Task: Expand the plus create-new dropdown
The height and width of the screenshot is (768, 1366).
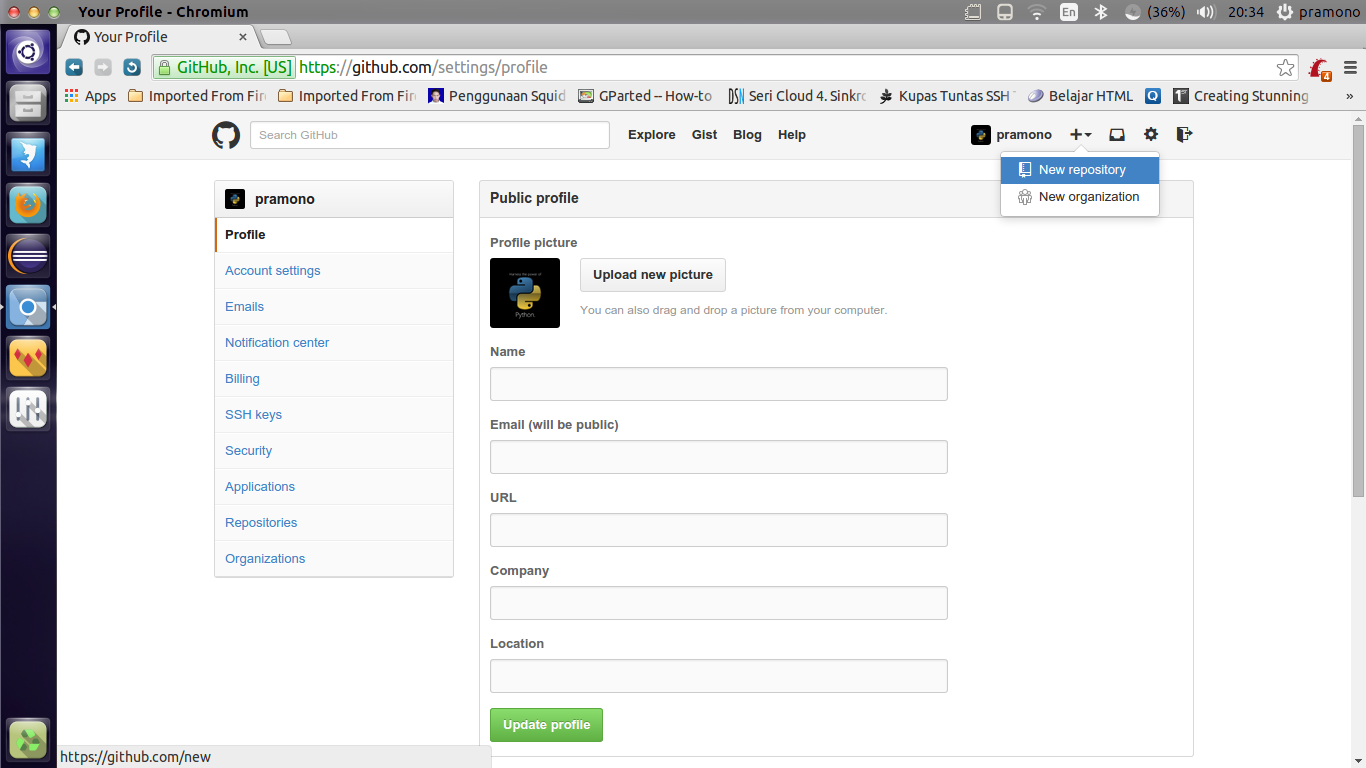Action: click(x=1080, y=134)
